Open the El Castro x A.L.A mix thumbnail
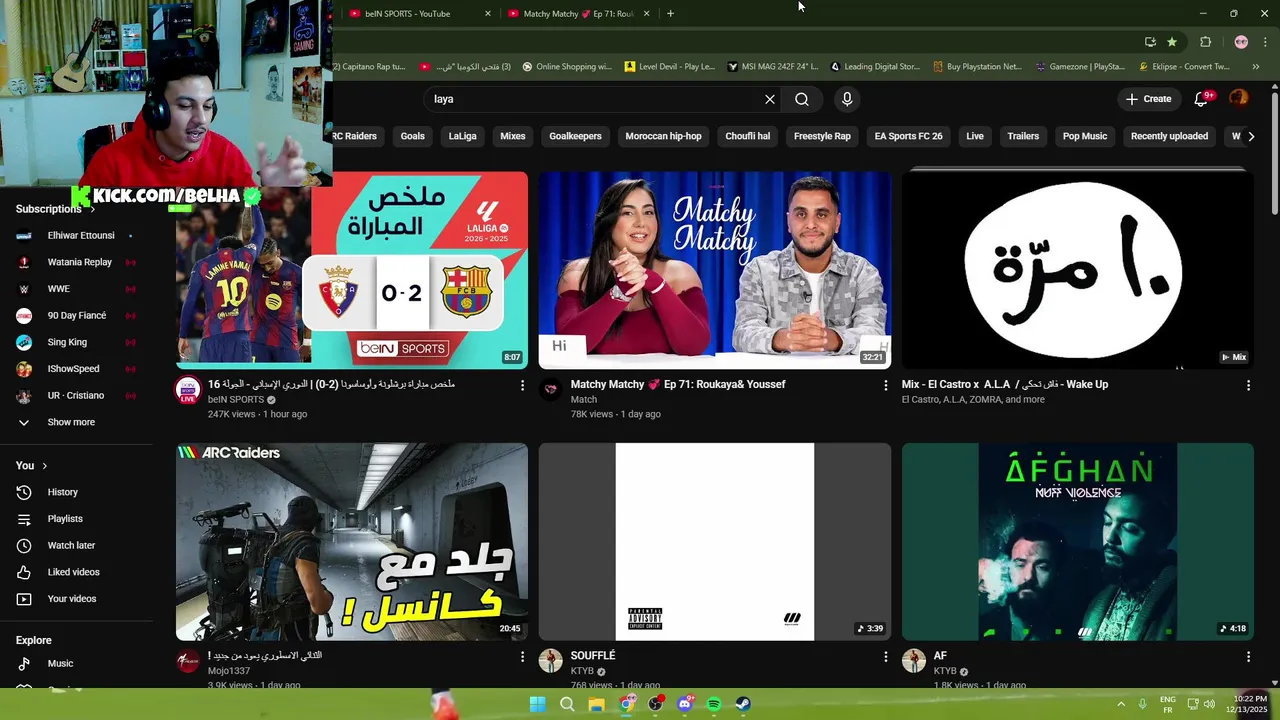This screenshot has height=720, width=1280. (x=1077, y=270)
